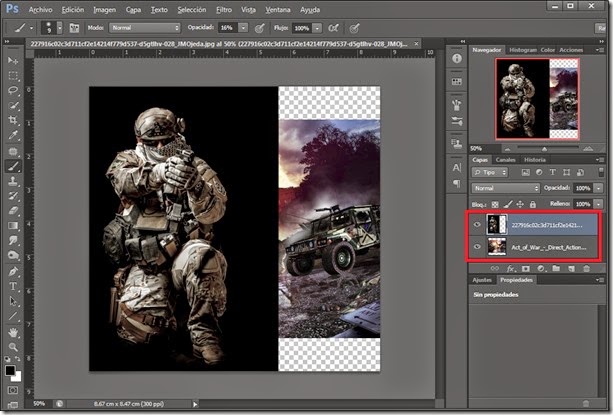This screenshot has height=415, width=613.
Task: Toggle airbrush mode in options bar
Action: click(333, 28)
